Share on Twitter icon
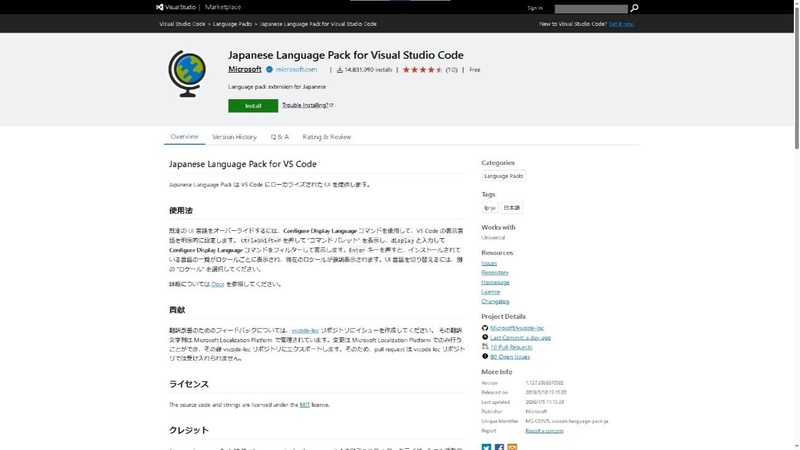The width and height of the screenshot is (800, 450). coord(486,447)
